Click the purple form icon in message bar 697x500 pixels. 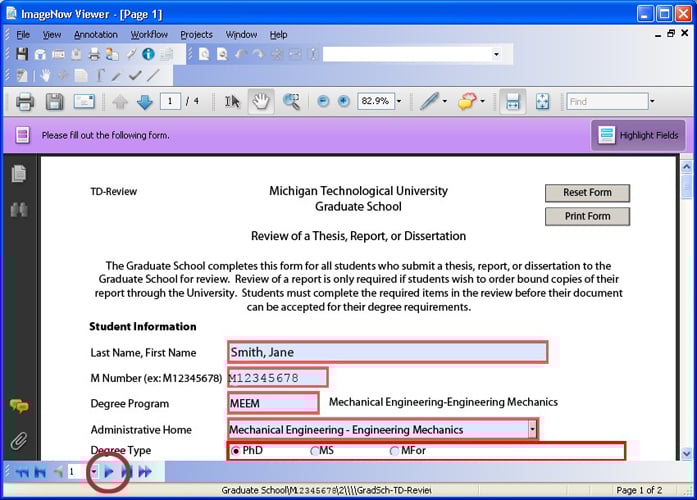point(23,135)
